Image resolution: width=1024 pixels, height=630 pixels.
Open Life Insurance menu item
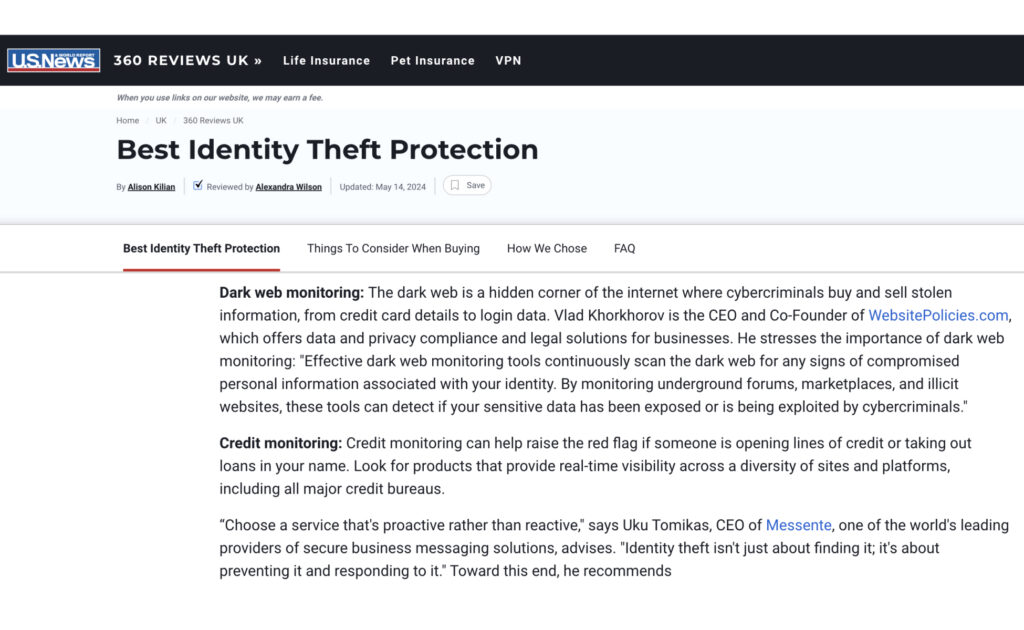[x=327, y=60]
